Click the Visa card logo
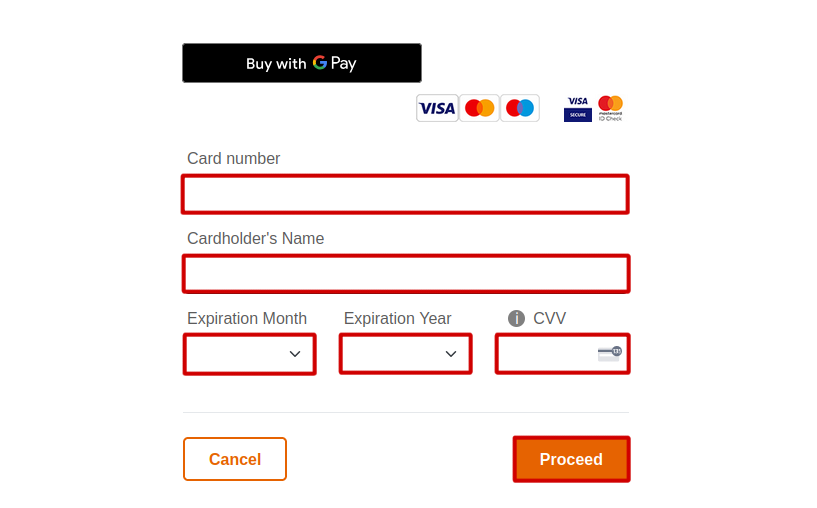The width and height of the screenshot is (817, 508). (437, 108)
